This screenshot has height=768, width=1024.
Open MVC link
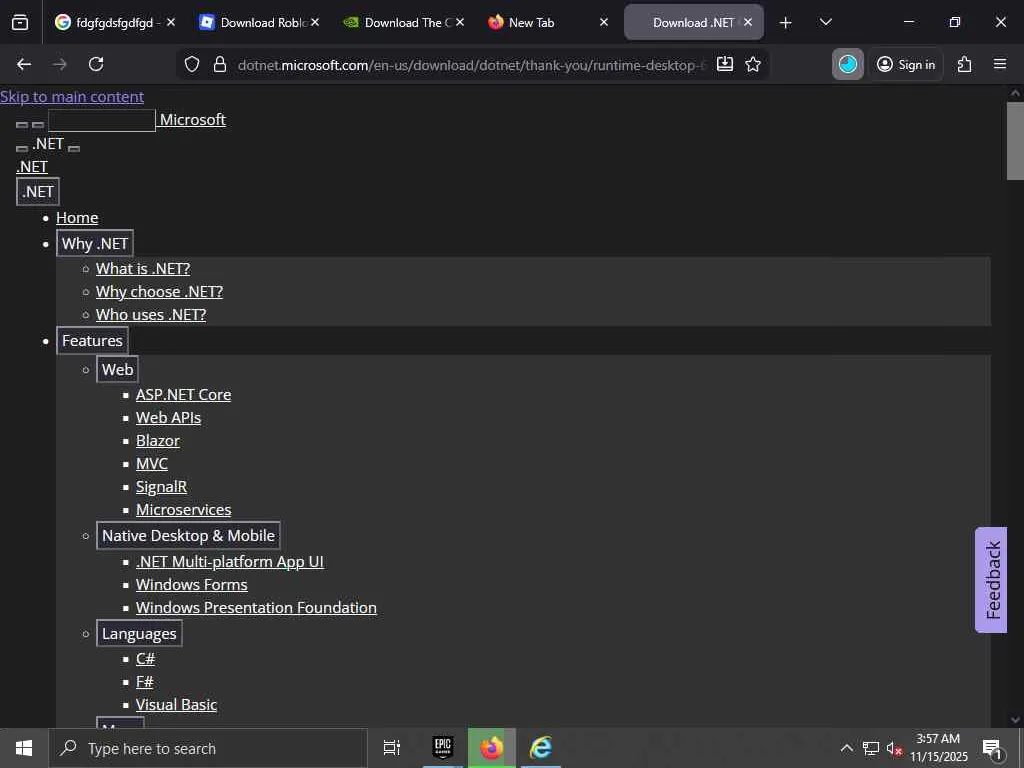(x=152, y=463)
